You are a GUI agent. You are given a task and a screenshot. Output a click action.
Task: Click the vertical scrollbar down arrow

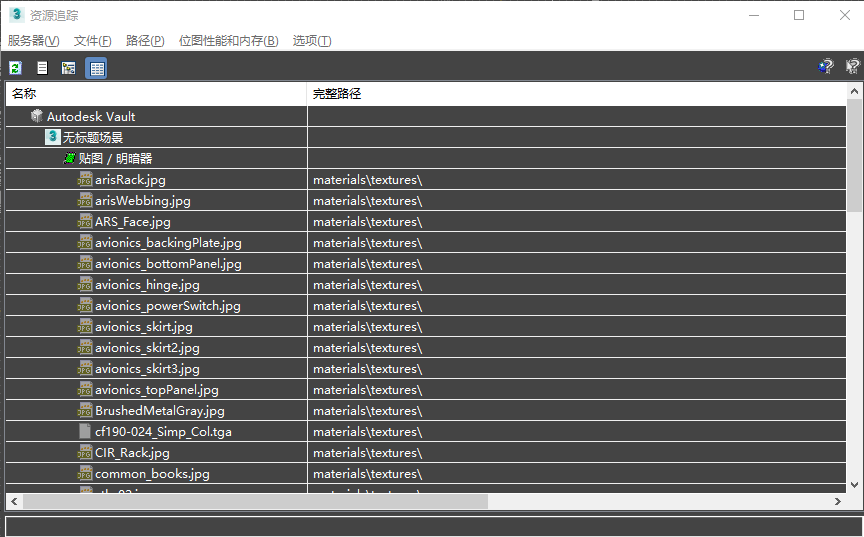[855, 485]
